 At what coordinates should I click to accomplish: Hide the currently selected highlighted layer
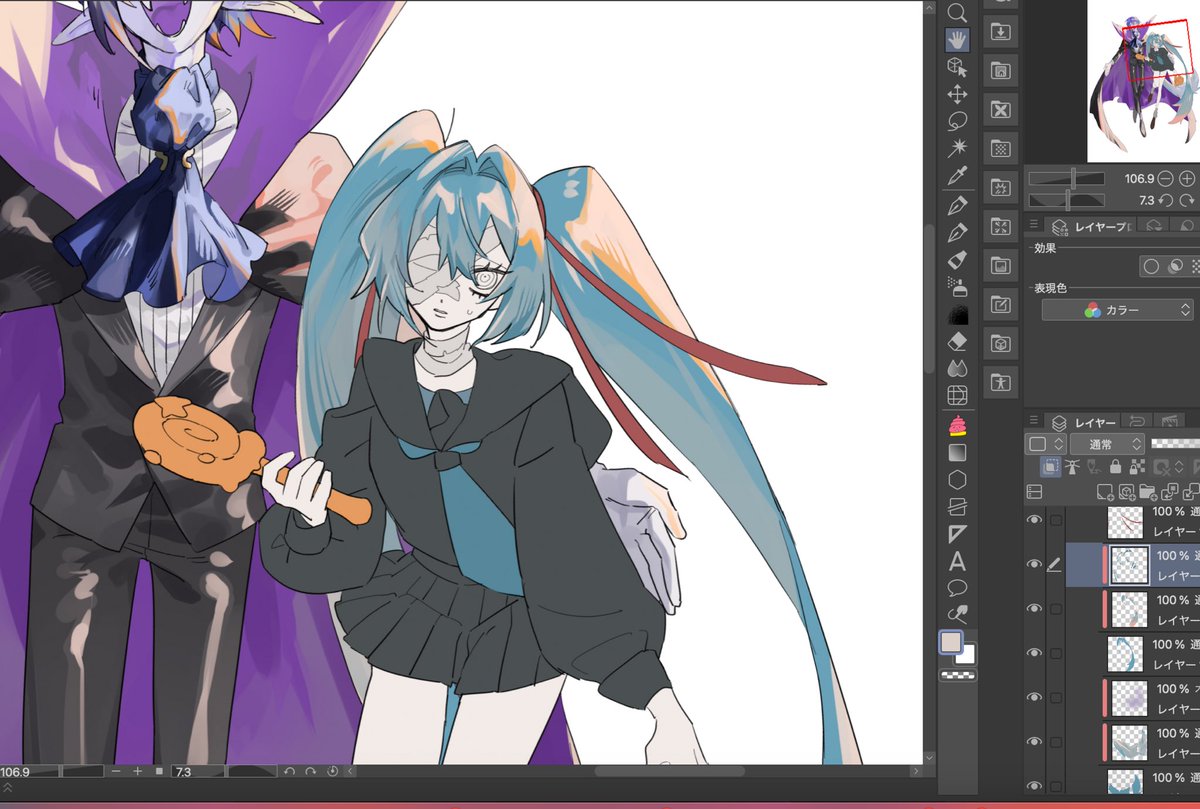pos(1035,564)
